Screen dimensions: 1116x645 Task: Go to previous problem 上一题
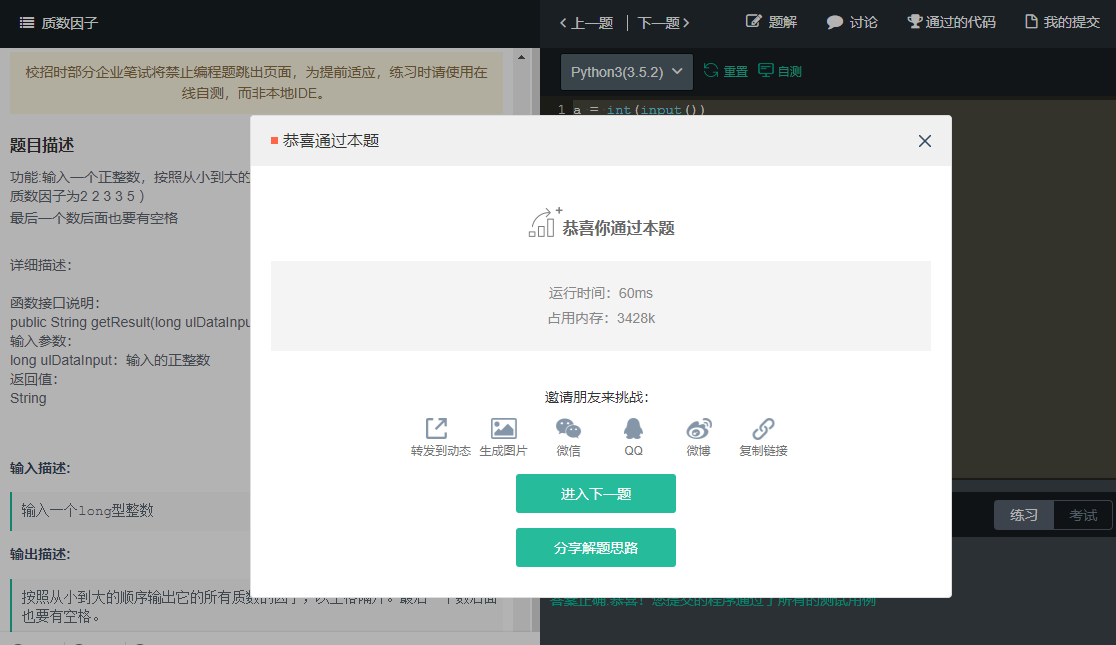pos(586,23)
